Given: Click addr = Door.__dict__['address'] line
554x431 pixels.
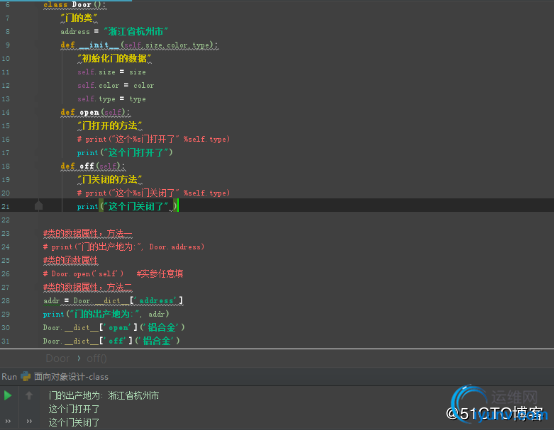Looking at the screenshot, I should (113, 301).
